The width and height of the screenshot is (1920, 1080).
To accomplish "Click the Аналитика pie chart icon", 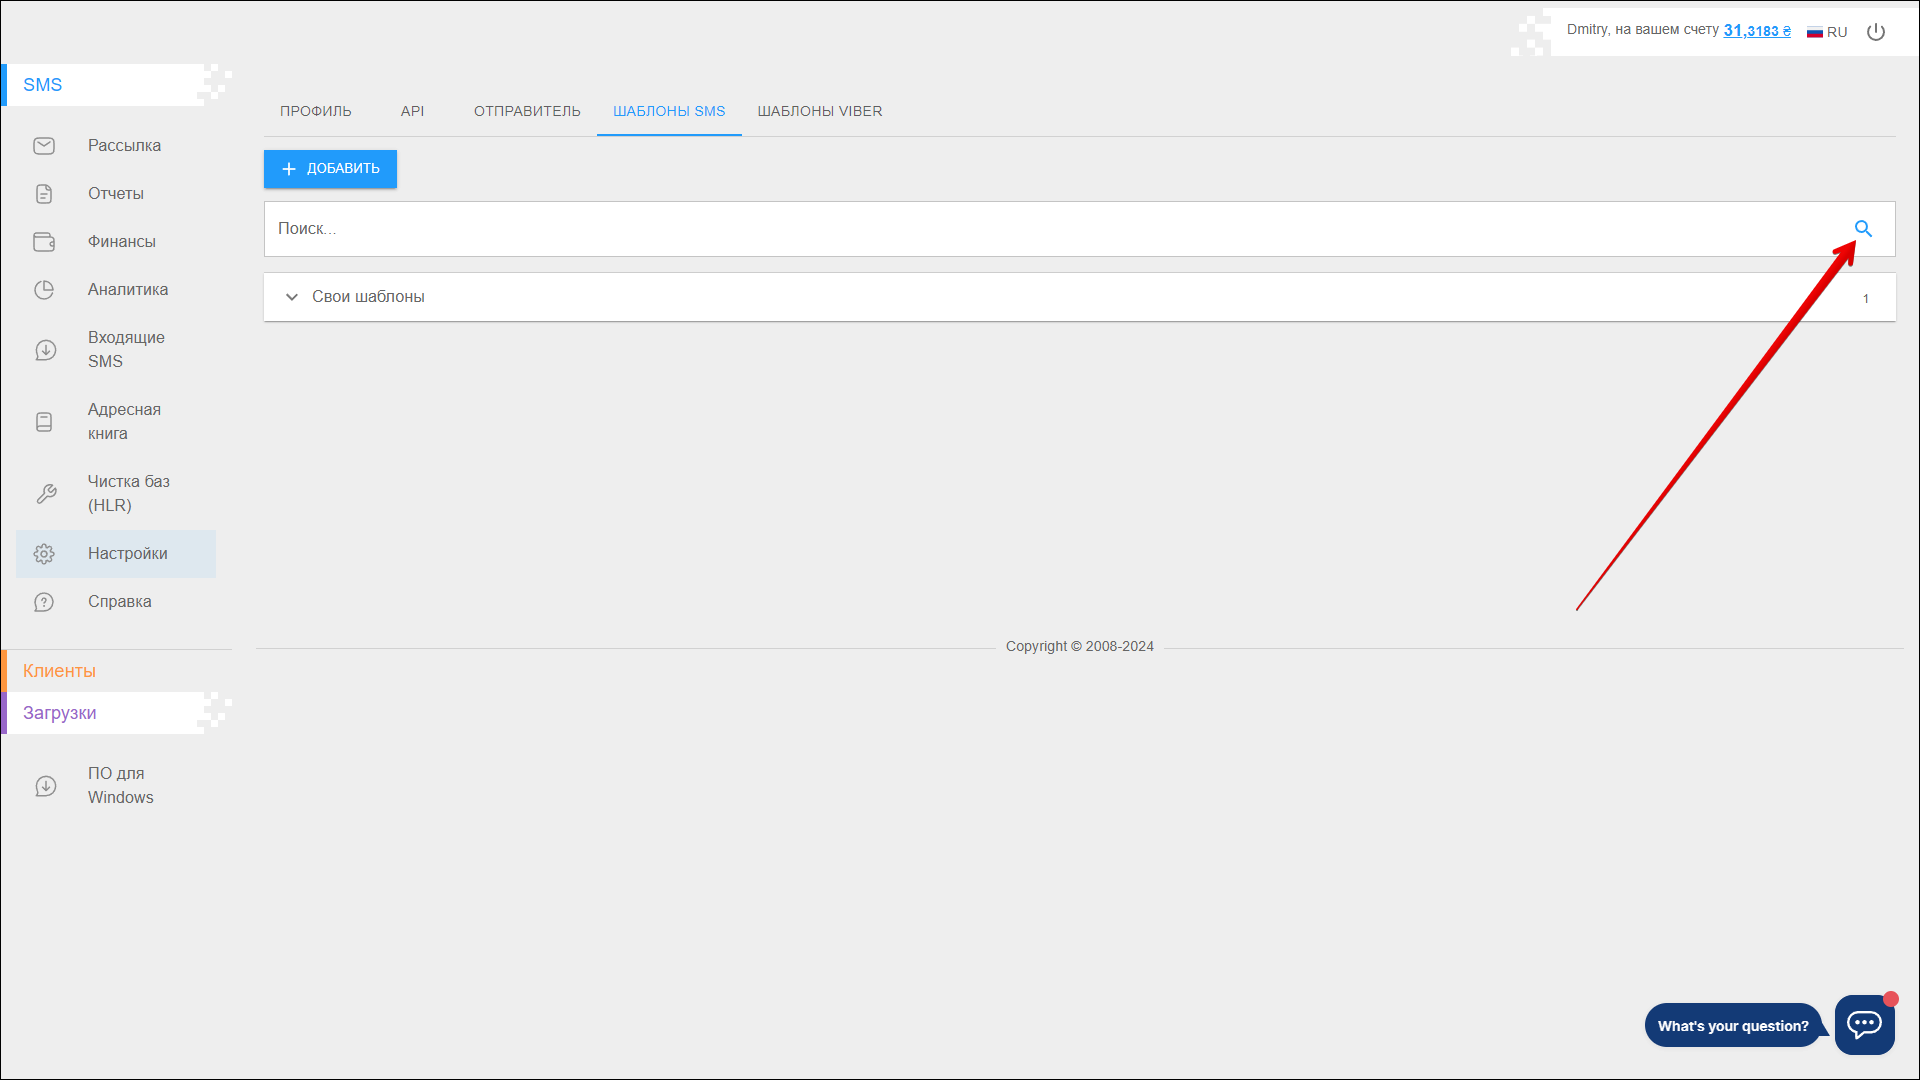I will click(44, 290).
